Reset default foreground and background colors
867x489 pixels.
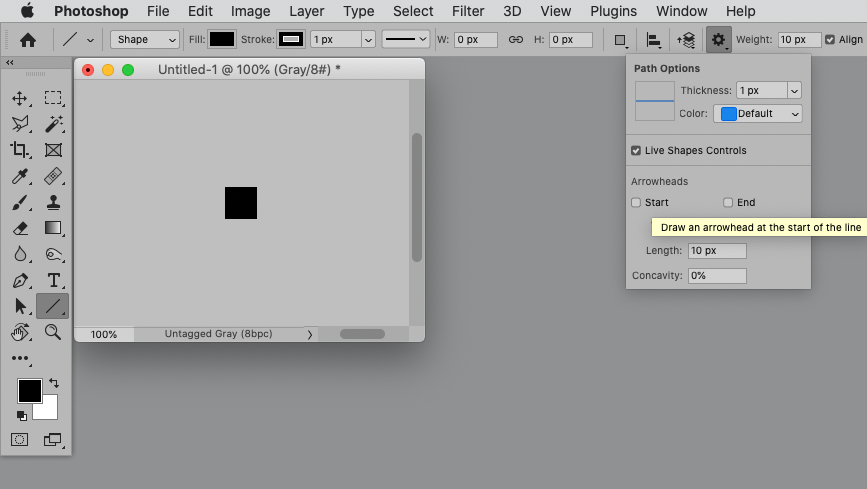[22, 415]
